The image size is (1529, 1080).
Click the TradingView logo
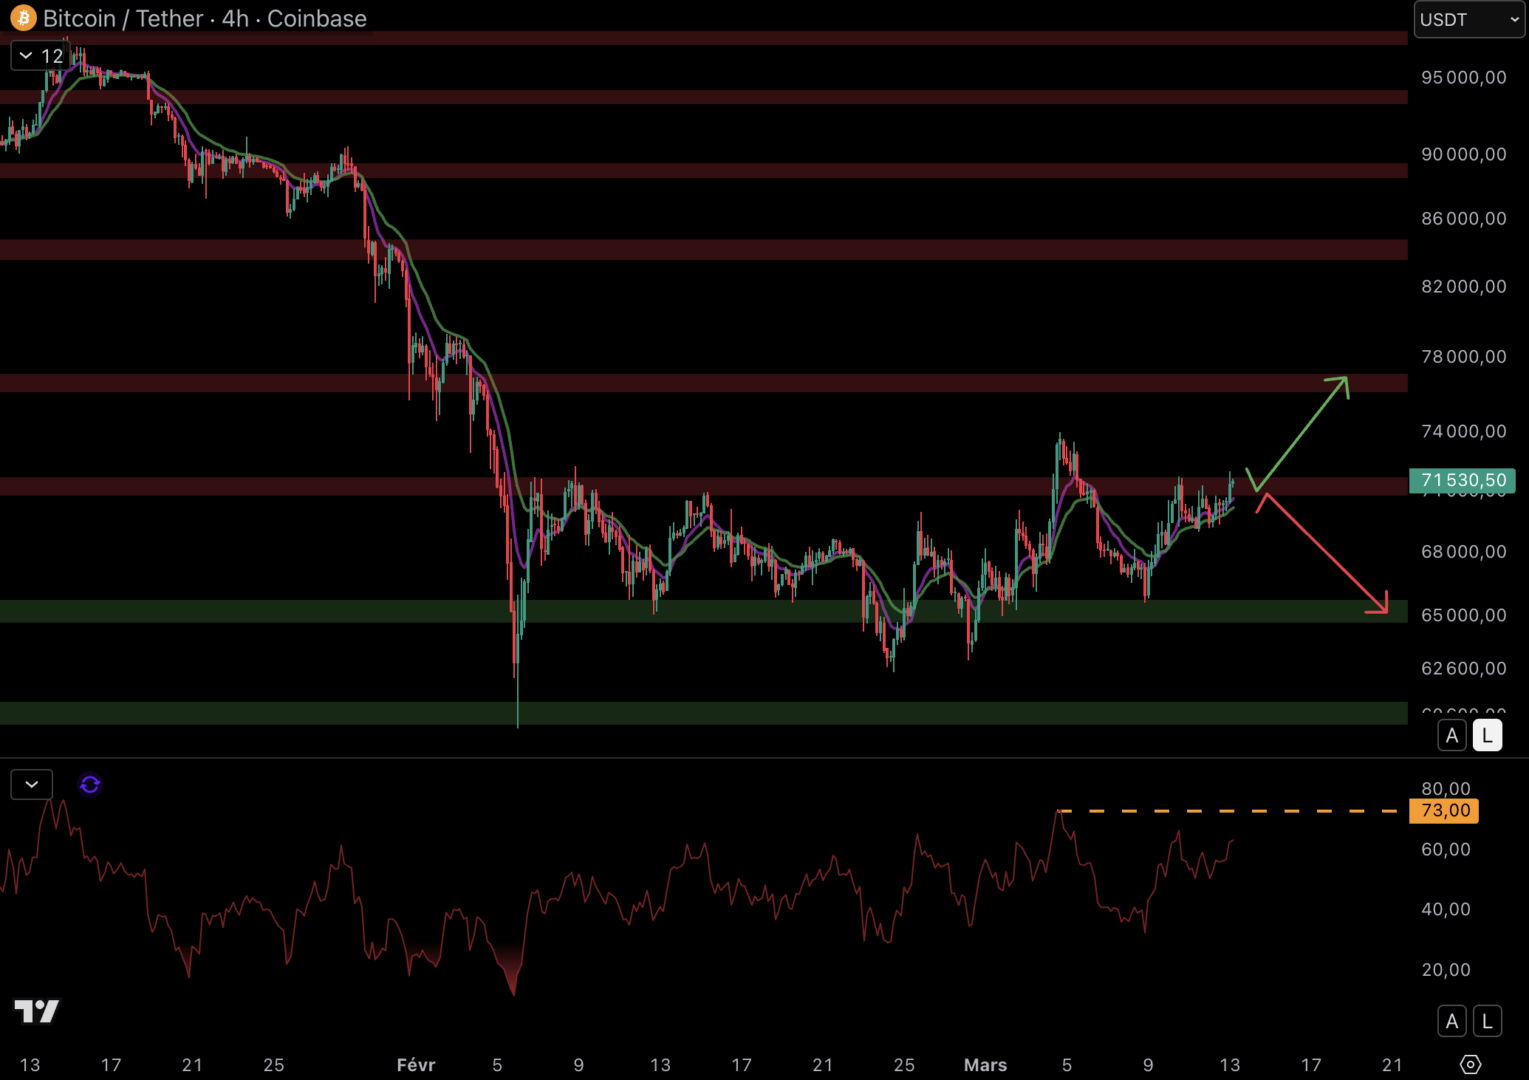point(37,1011)
